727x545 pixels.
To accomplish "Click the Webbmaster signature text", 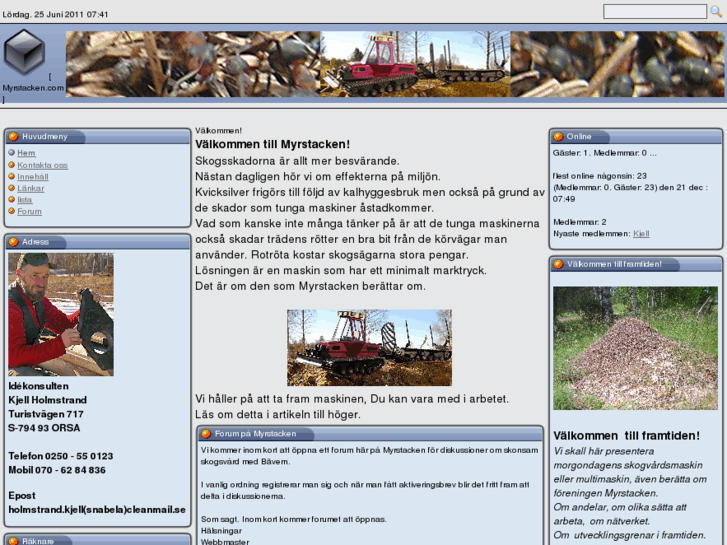I will (225, 542).
